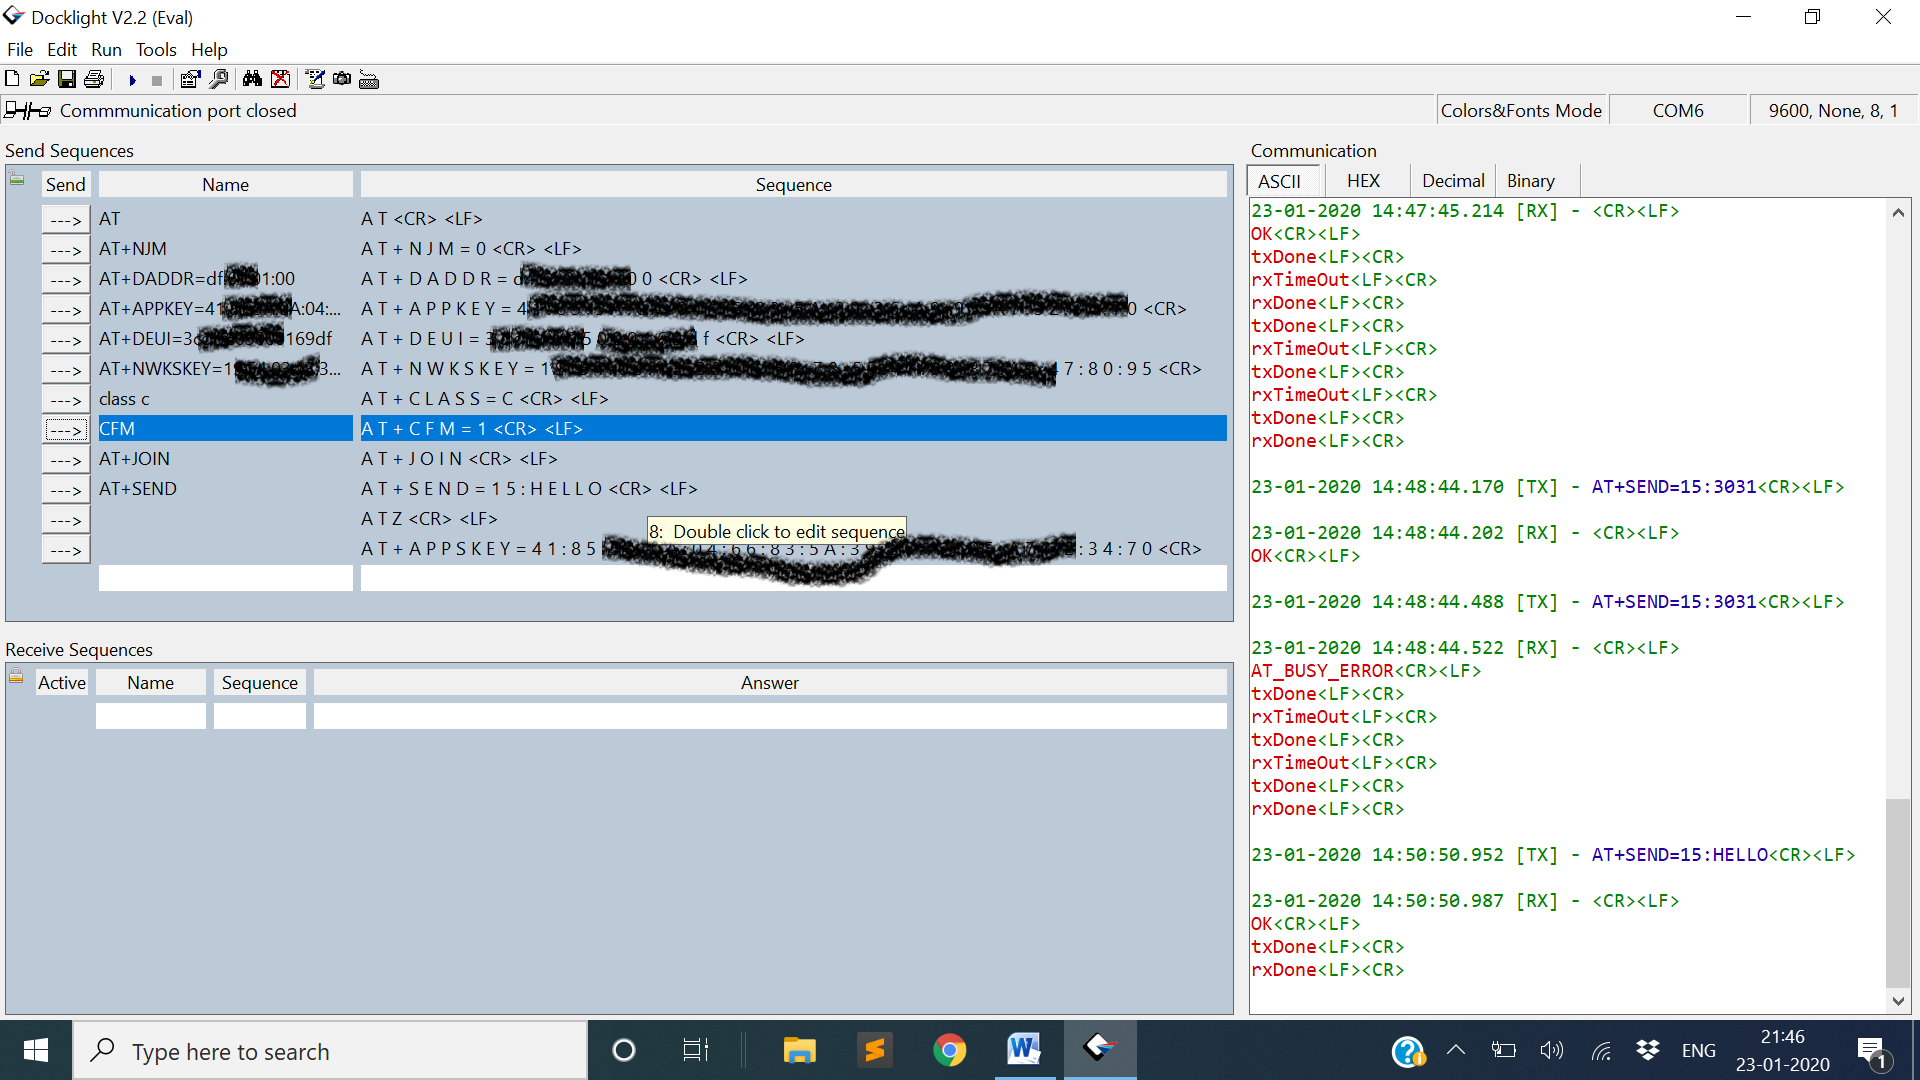Send the AT+DADDR sequence arrow button
Screen dimensions: 1920x1080
[x=66, y=279]
